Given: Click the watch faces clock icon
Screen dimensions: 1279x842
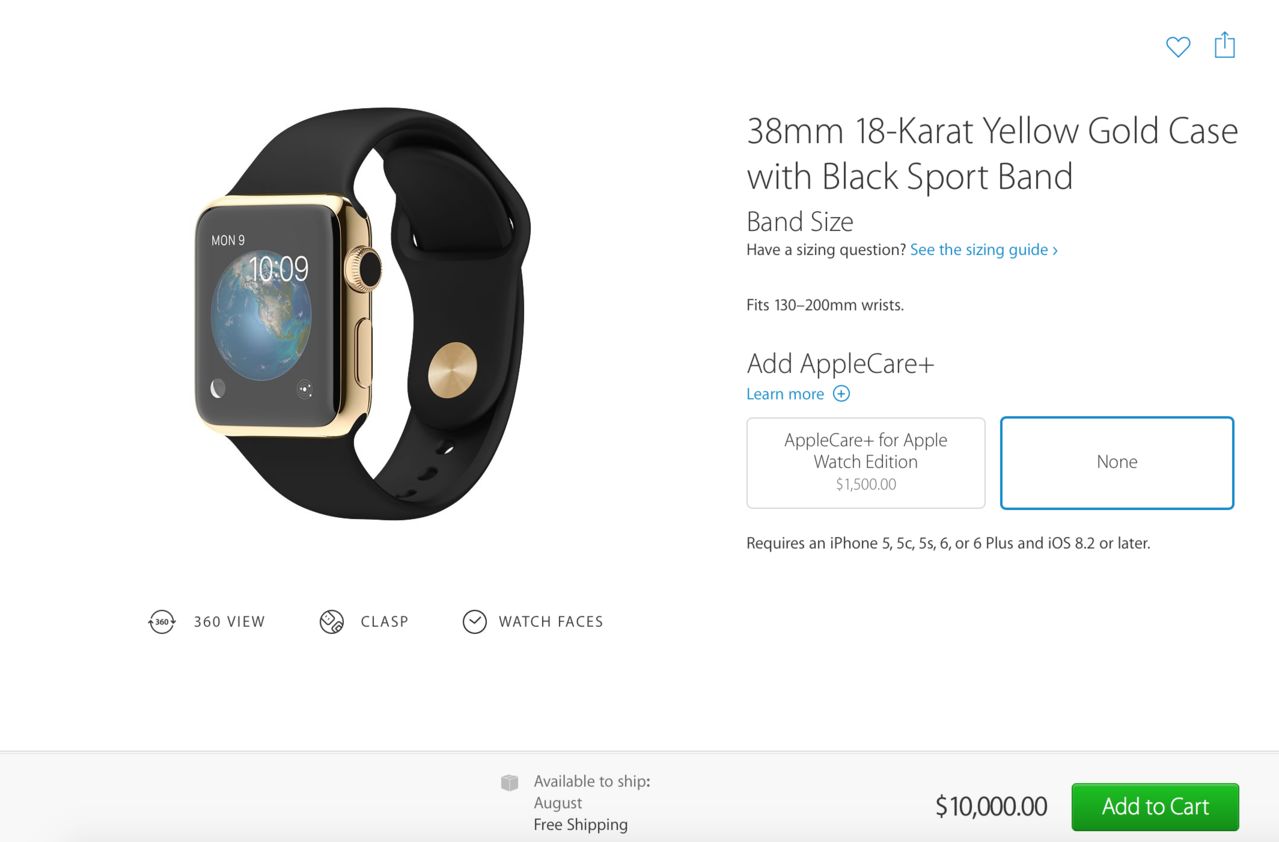Looking at the screenshot, I should point(474,622).
